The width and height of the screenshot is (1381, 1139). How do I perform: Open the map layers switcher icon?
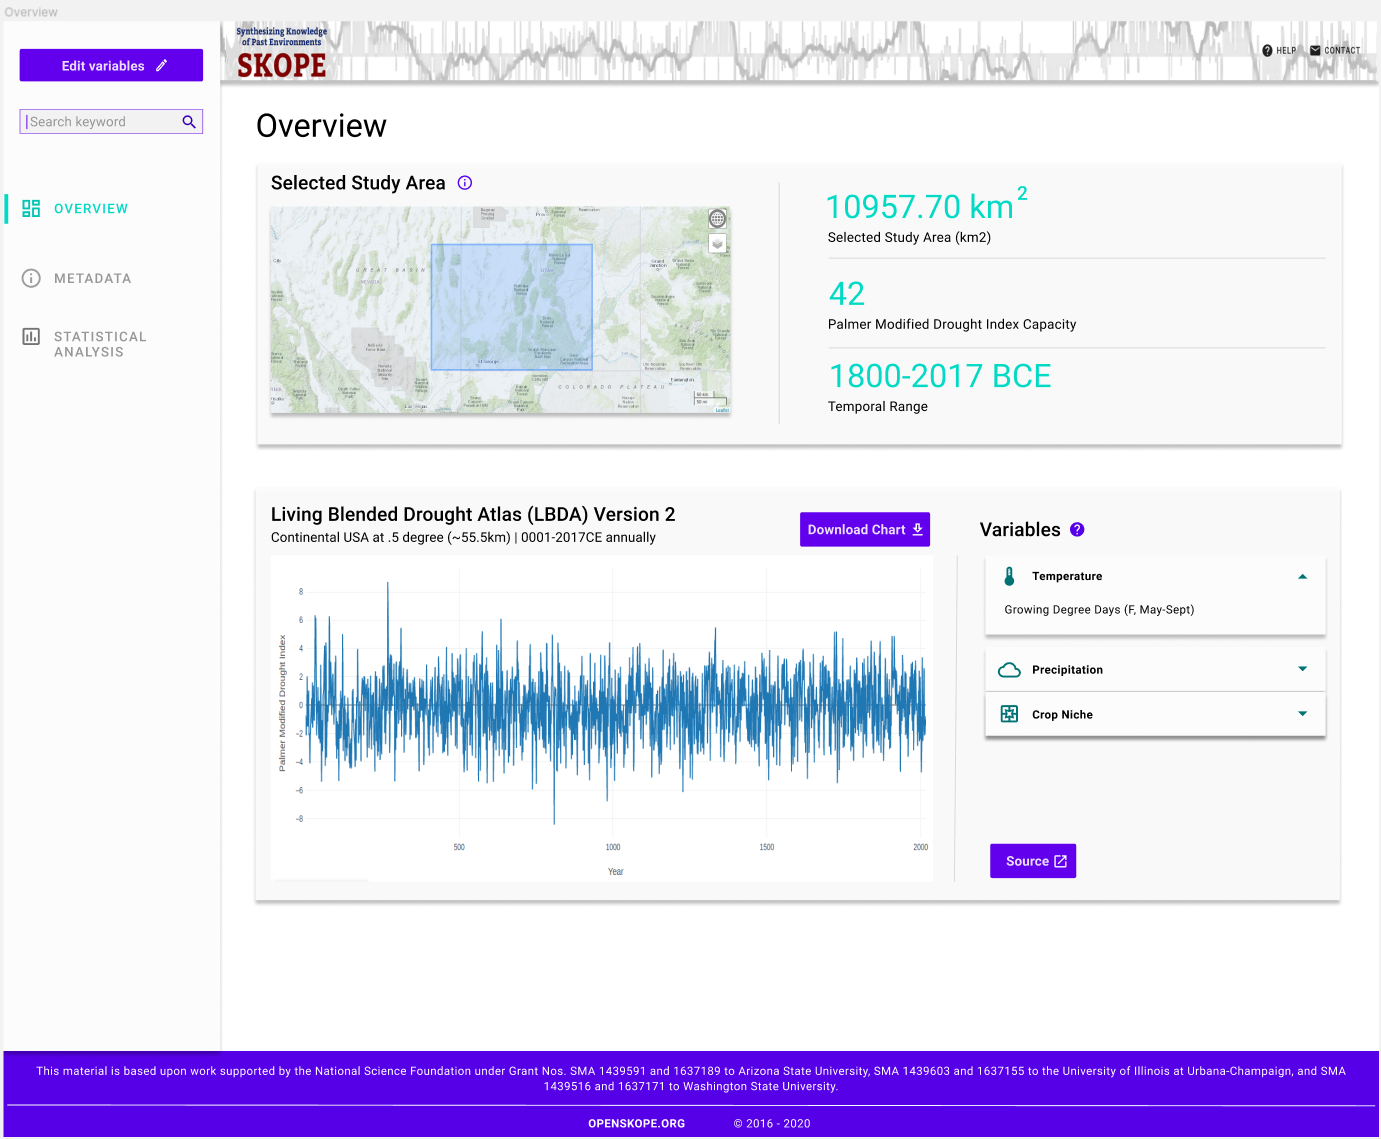click(x=717, y=242)
